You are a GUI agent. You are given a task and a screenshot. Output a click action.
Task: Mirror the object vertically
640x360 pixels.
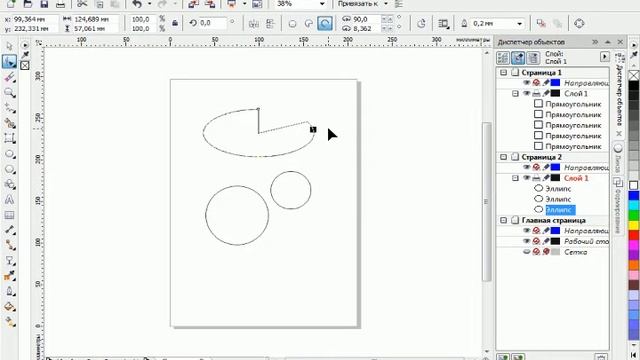click(270, 24)
